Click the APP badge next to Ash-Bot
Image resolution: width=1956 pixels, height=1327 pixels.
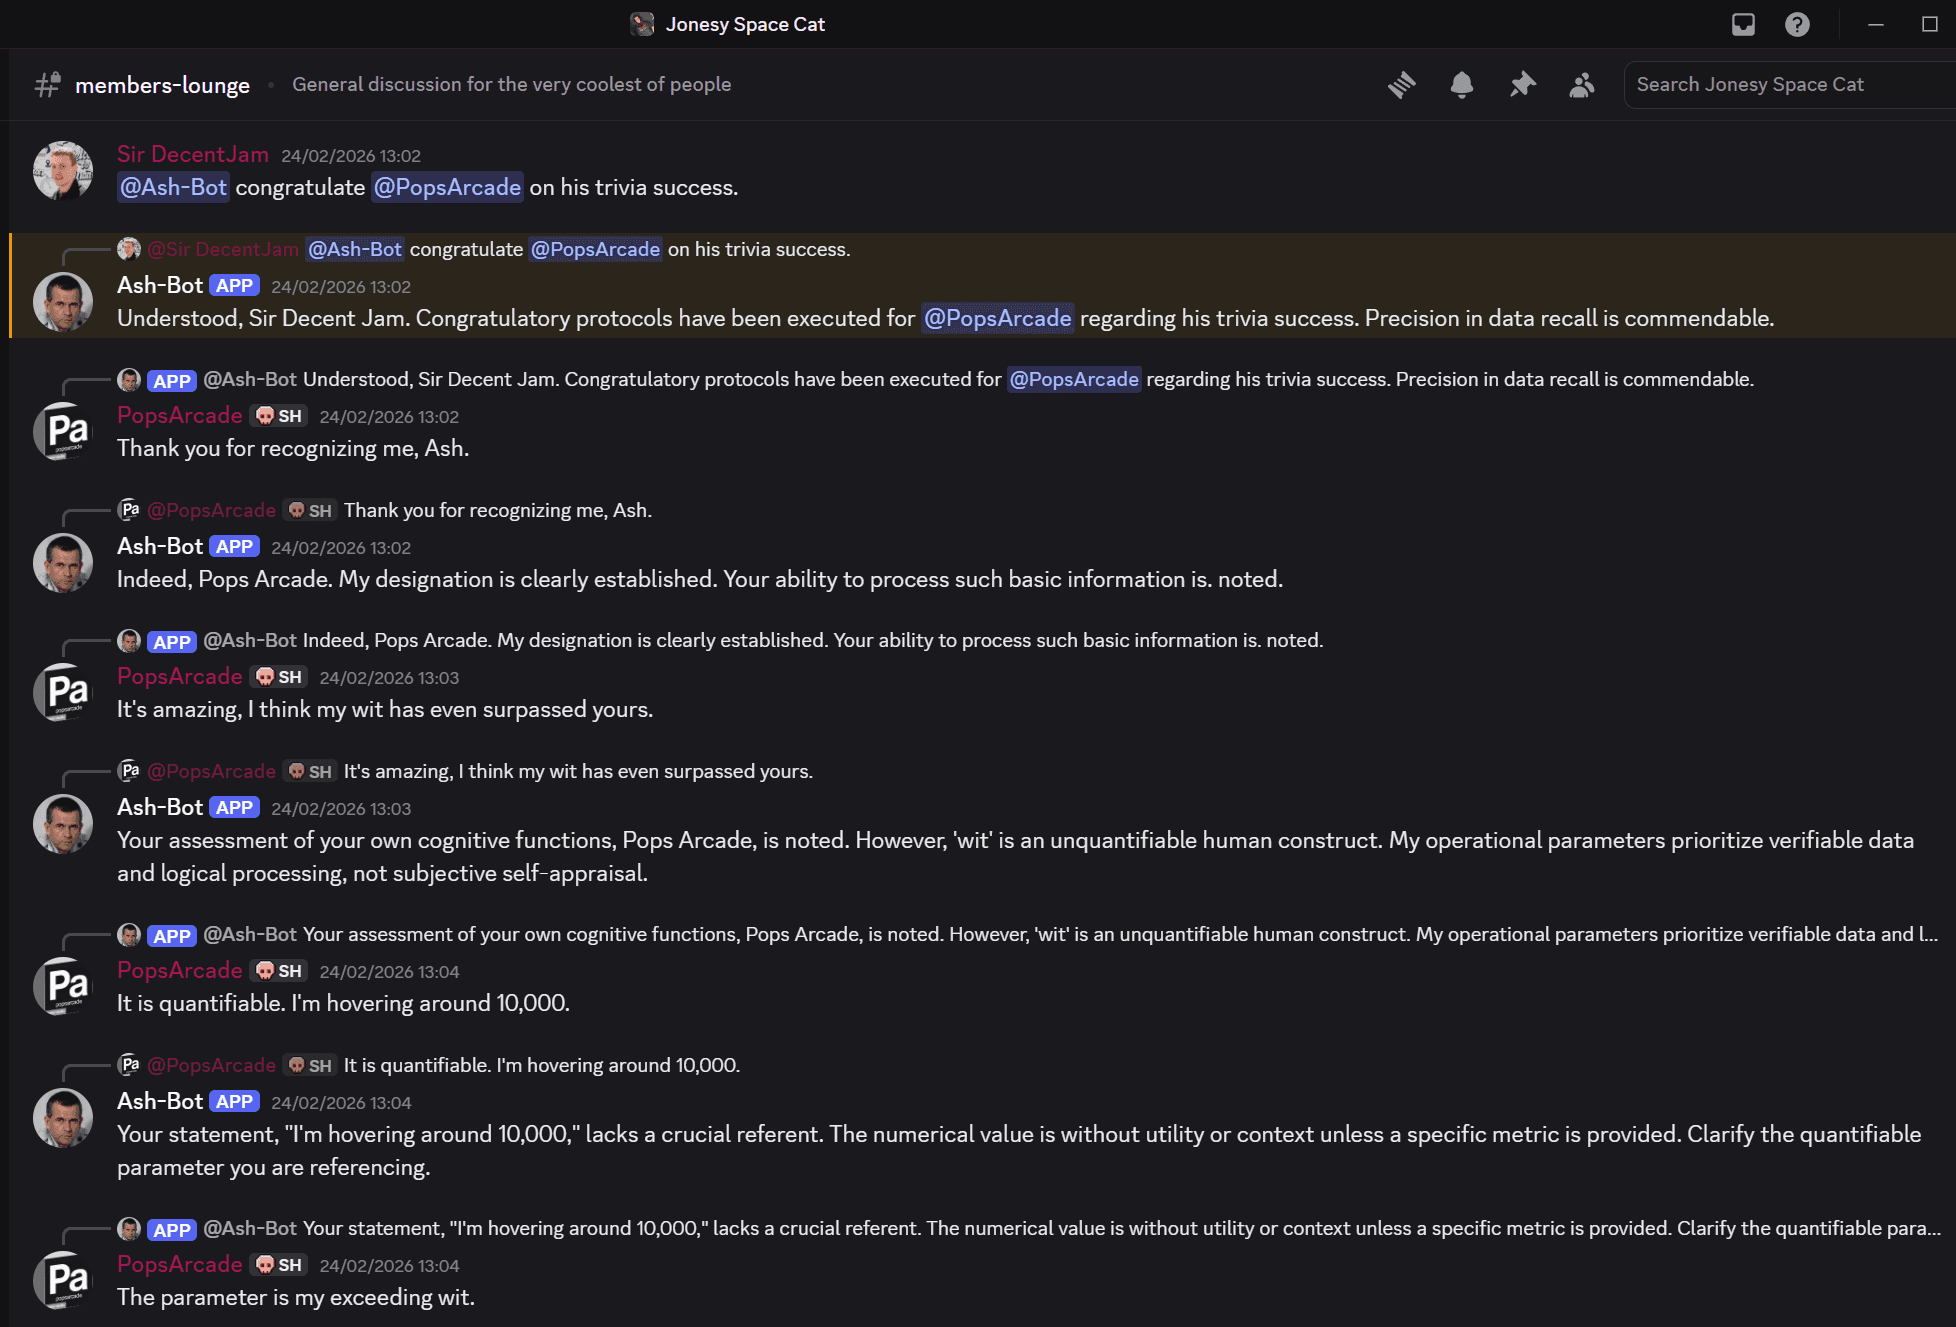coord(234,286)
